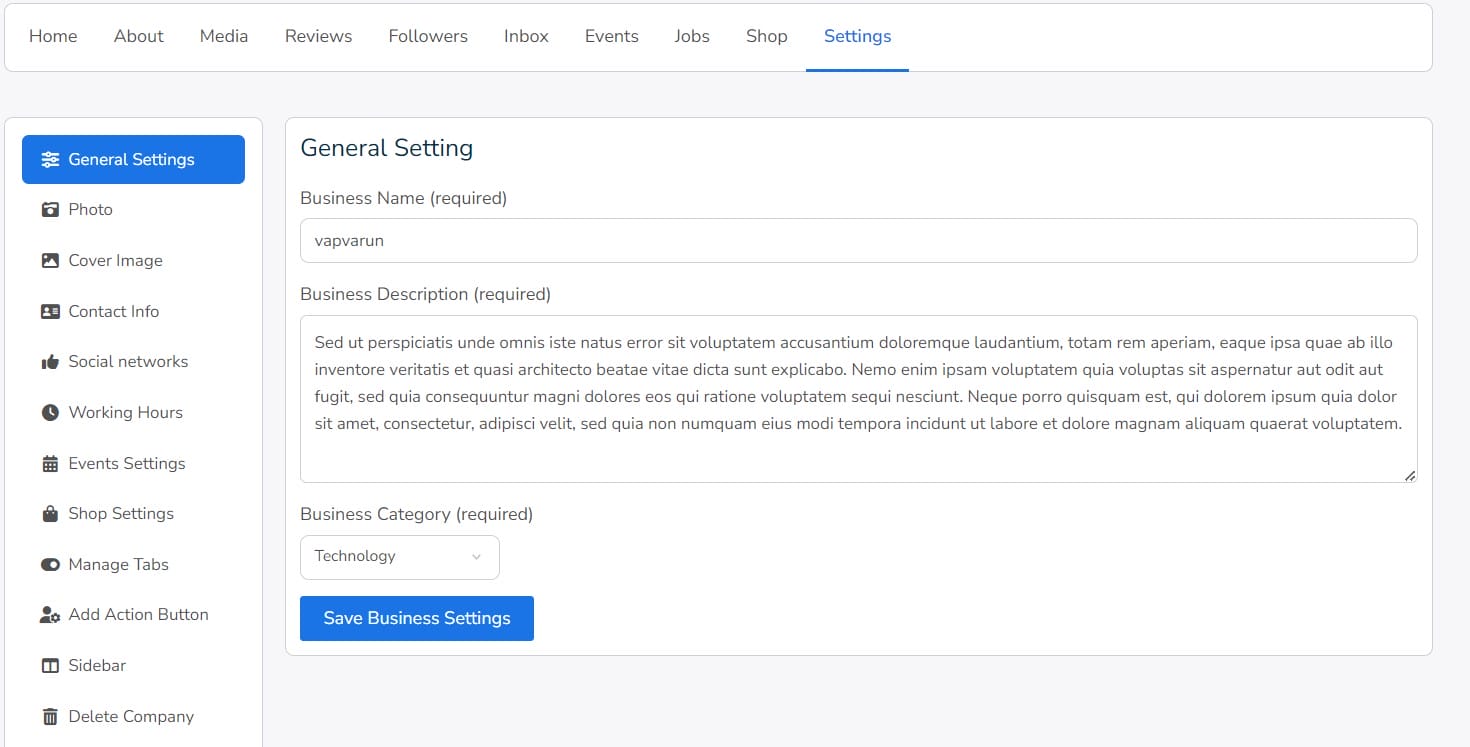1470x747 pixels.
Task: Click the Business Name input field
Action: pos(858,241)
